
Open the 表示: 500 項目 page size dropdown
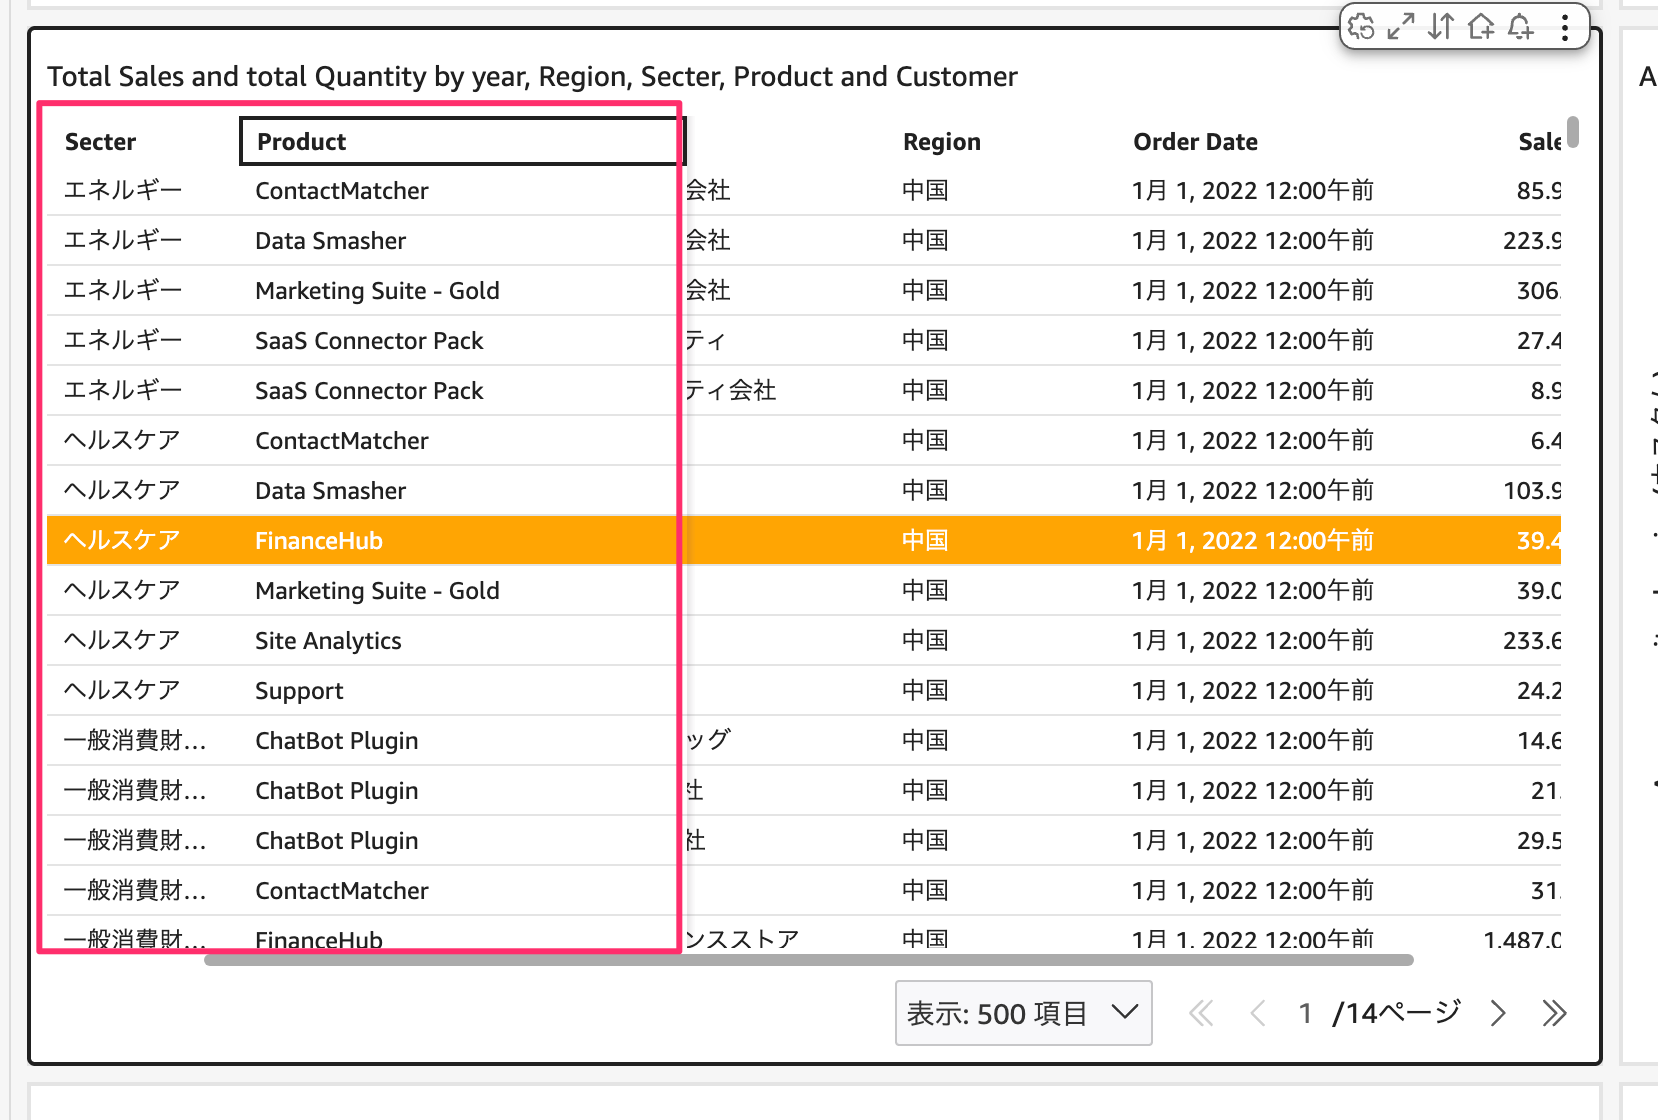coord(1023,1013)
